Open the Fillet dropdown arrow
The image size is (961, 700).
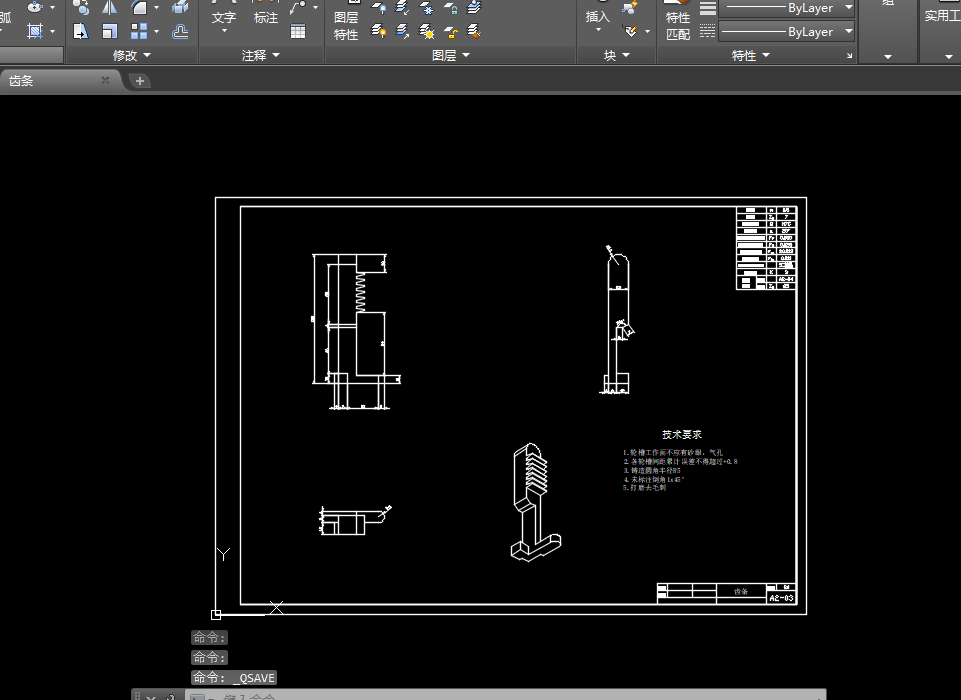tap(157, 7)
